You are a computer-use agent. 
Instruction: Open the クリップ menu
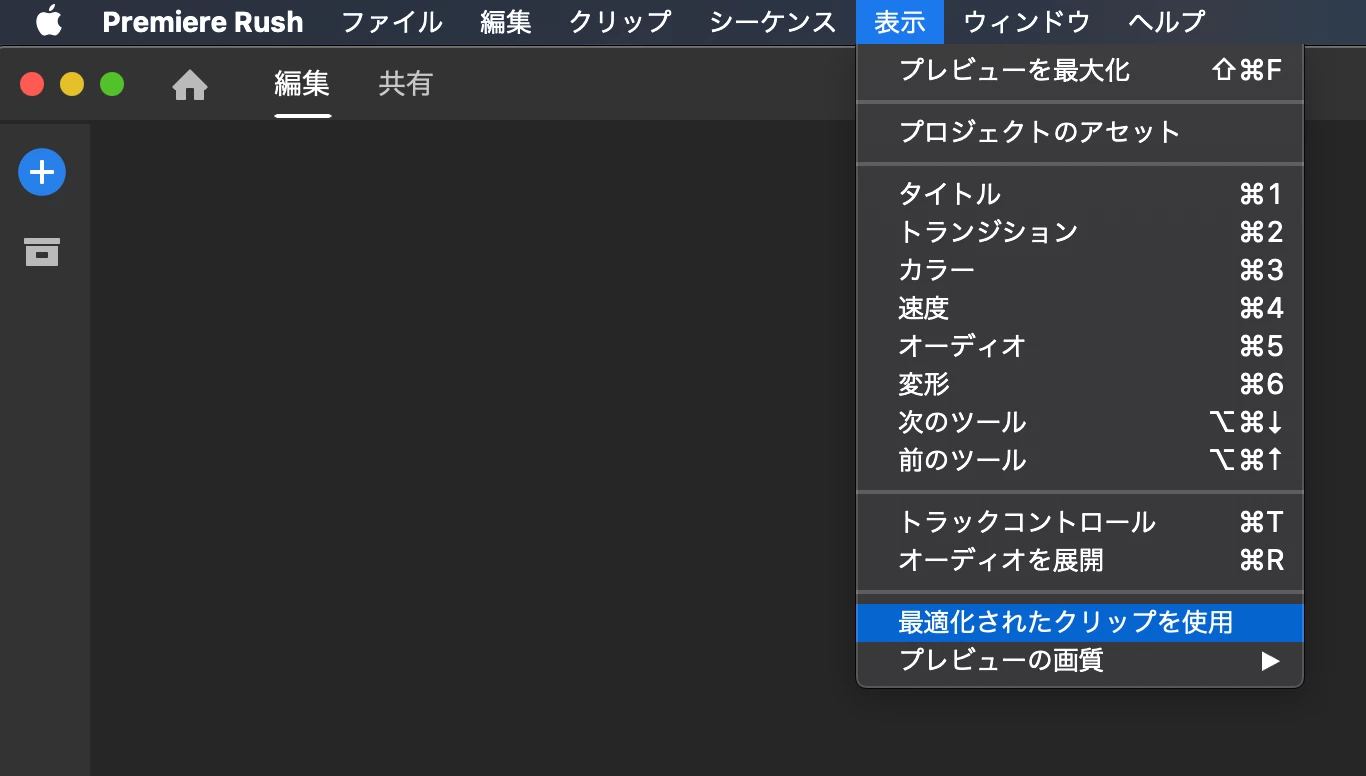tap(620, 22)
